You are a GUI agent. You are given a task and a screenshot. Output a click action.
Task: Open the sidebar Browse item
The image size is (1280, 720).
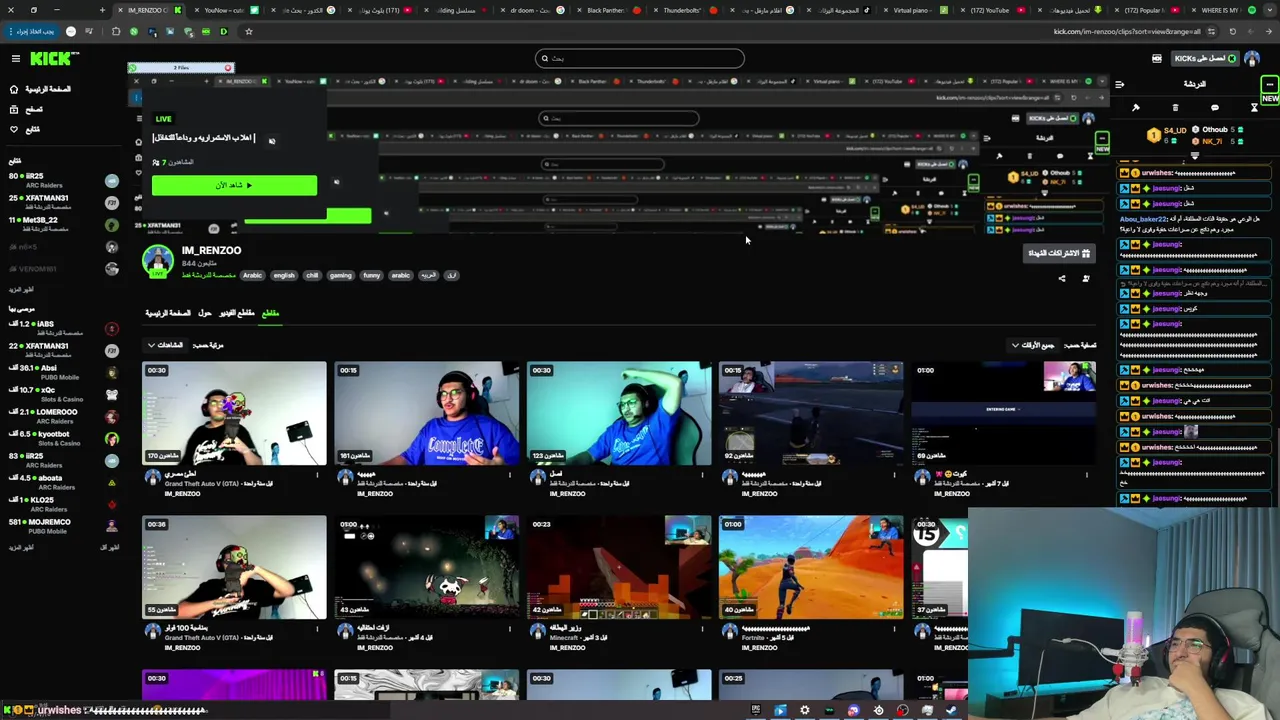[x=26, y=109]
